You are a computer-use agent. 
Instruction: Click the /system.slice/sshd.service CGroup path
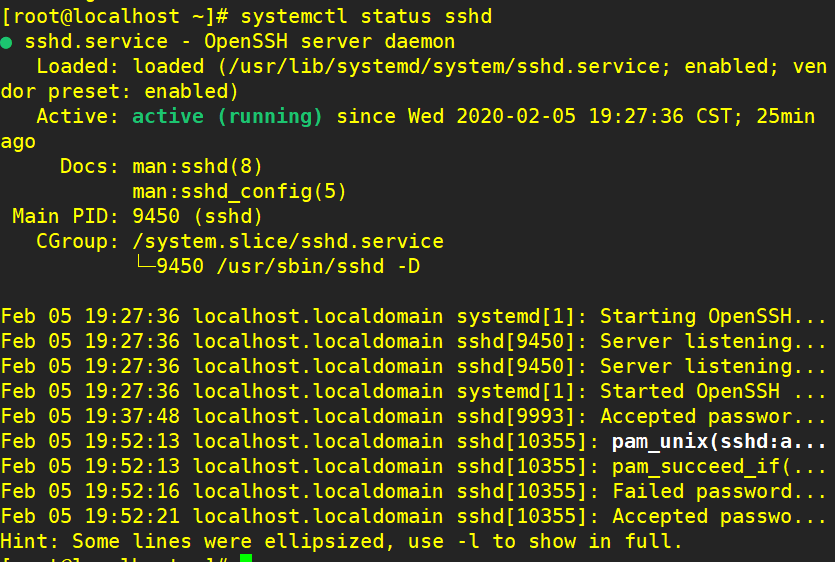pos(287,241)
